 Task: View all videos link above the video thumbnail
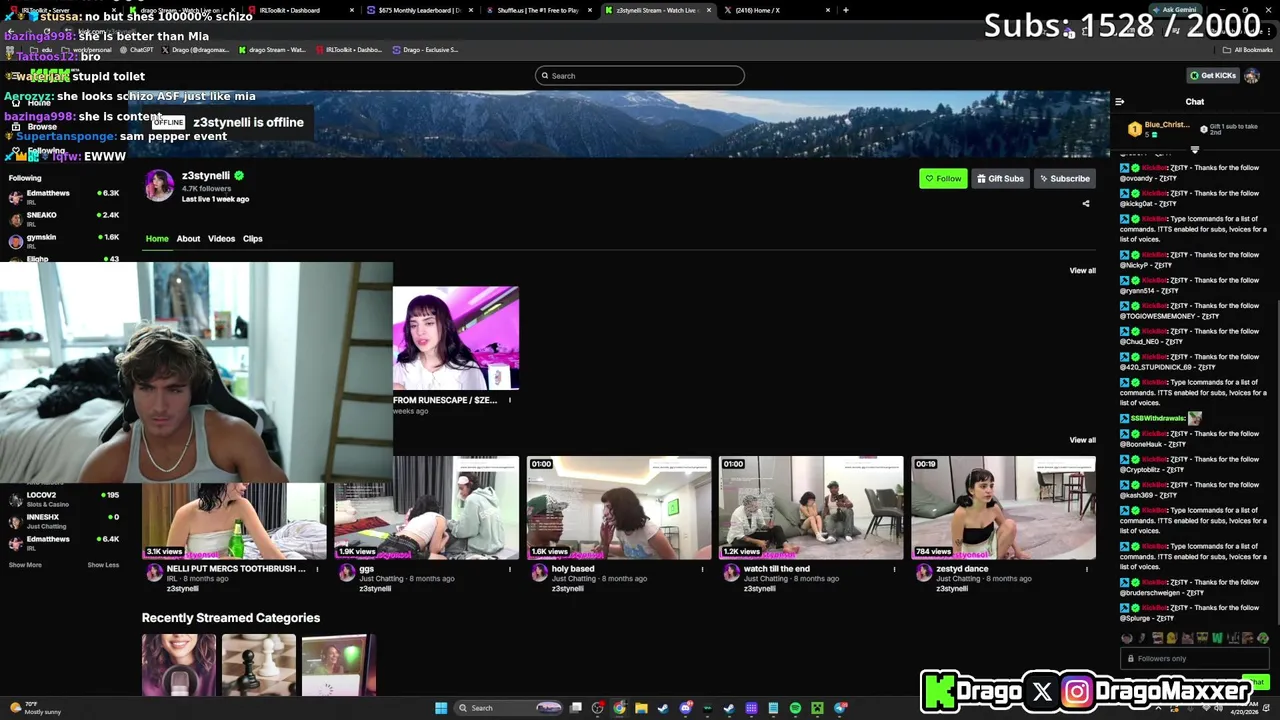(1082, 271)
